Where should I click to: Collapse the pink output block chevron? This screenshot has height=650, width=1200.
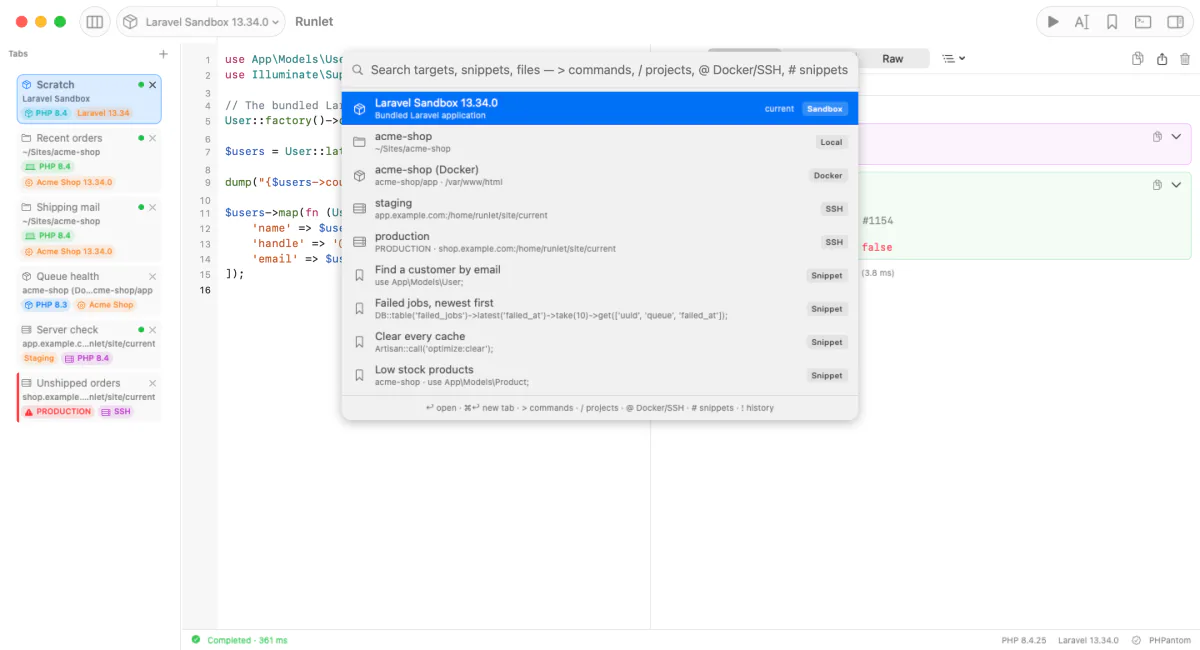[1176, 137]
